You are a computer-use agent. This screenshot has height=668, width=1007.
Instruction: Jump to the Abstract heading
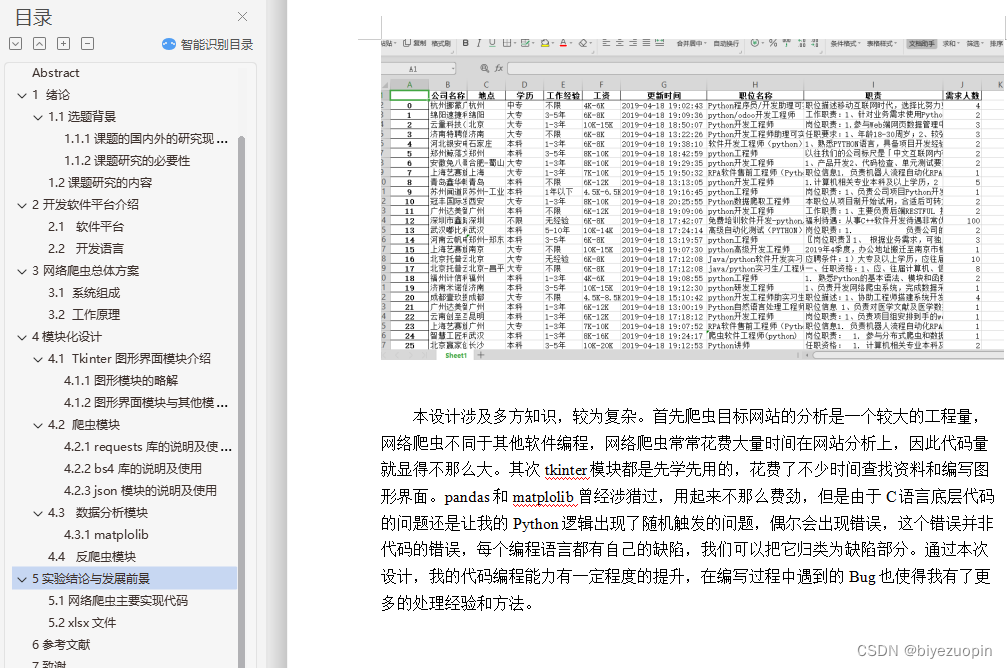coord(56,73)
